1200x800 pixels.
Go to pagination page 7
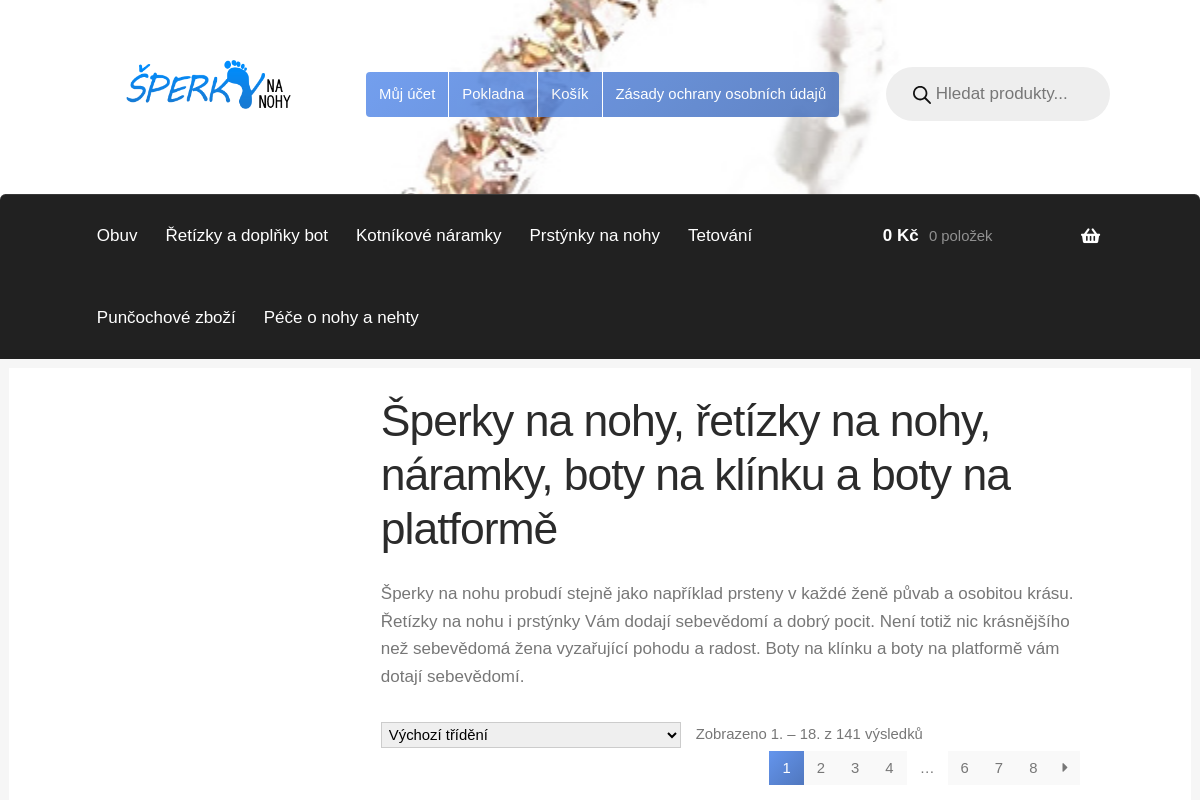[x=999, y=768]
